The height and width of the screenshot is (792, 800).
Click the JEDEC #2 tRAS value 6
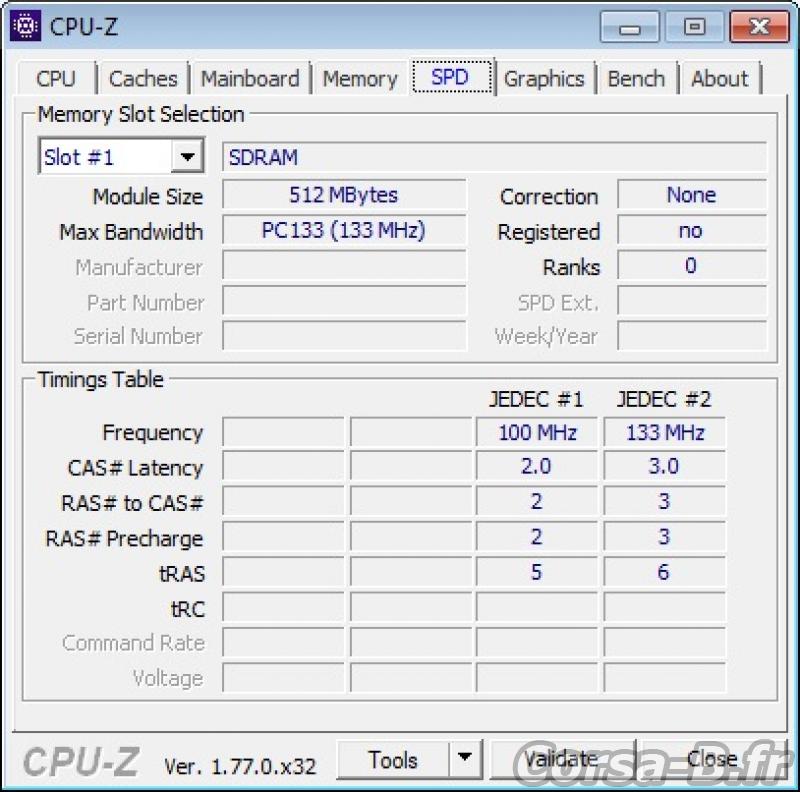664,572
